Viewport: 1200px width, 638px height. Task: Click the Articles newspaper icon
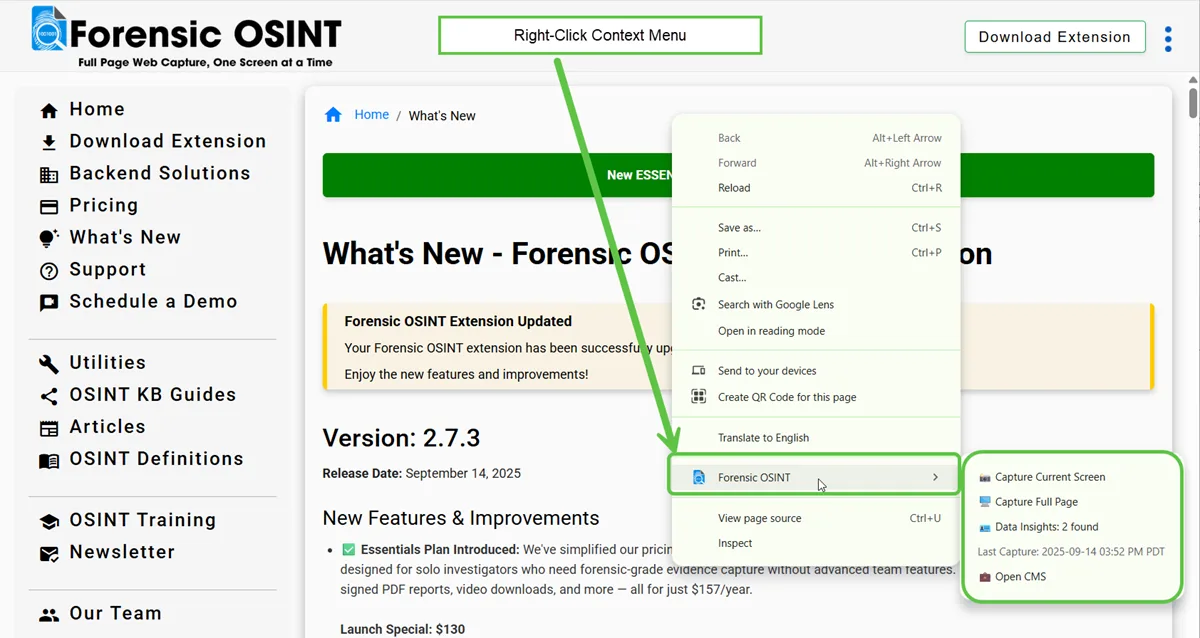pyautogui.click(x=48, y=427)
